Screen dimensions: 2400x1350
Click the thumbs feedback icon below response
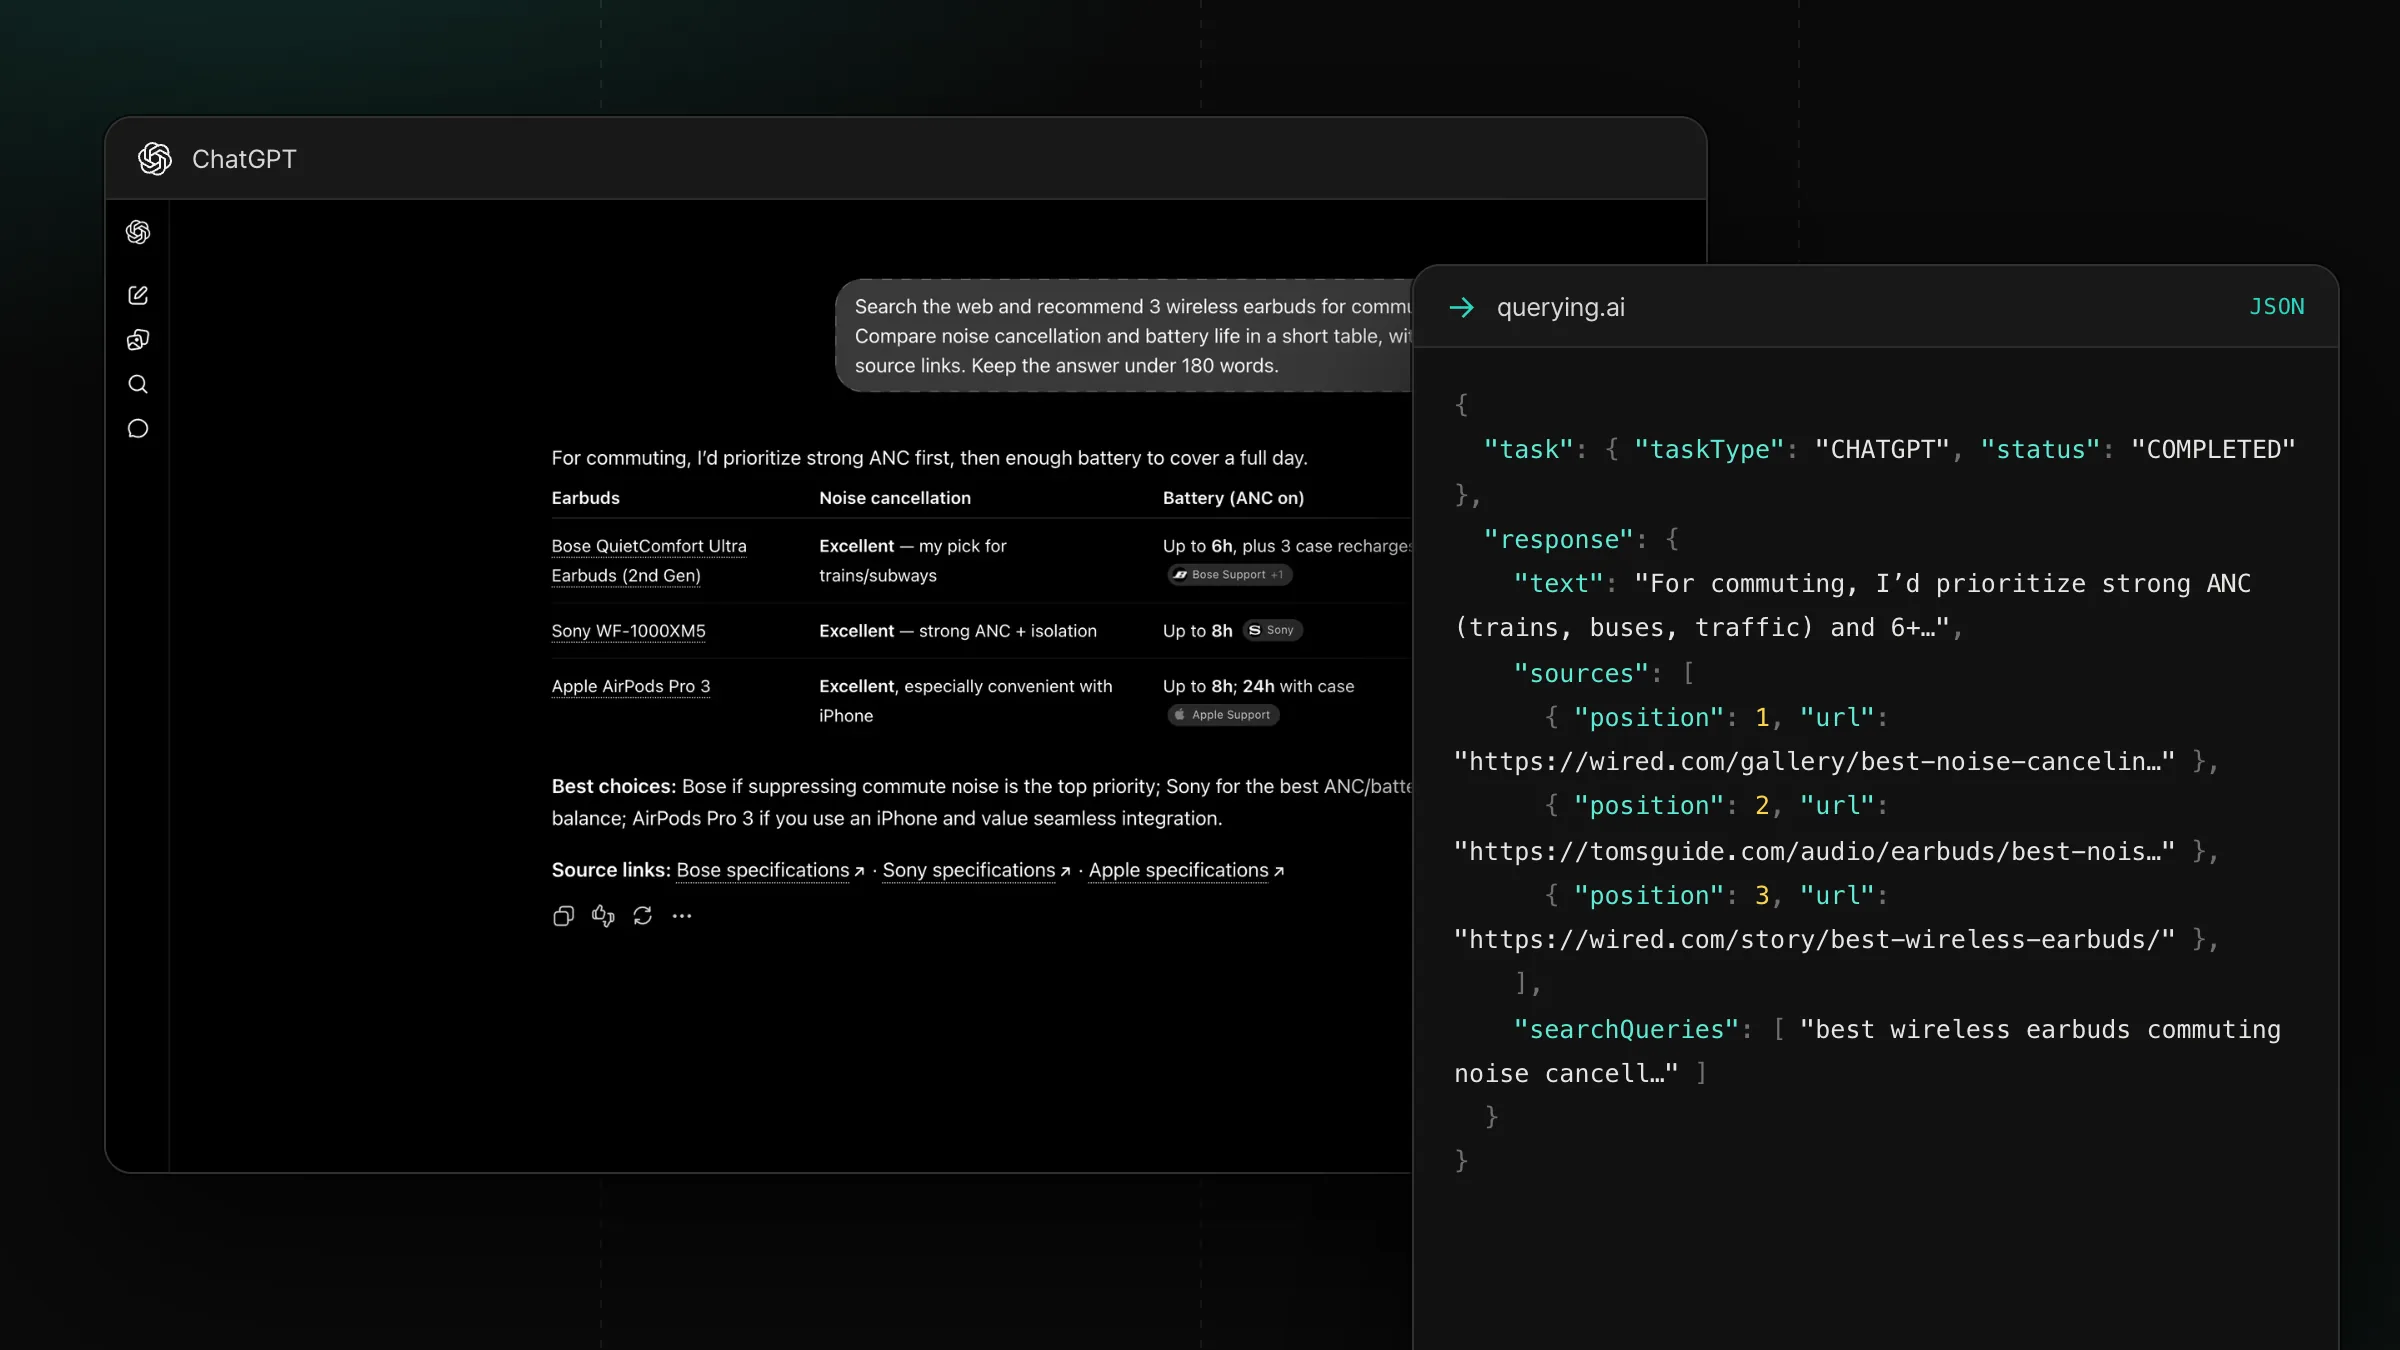pyautogui.click(x=603, y=916)
